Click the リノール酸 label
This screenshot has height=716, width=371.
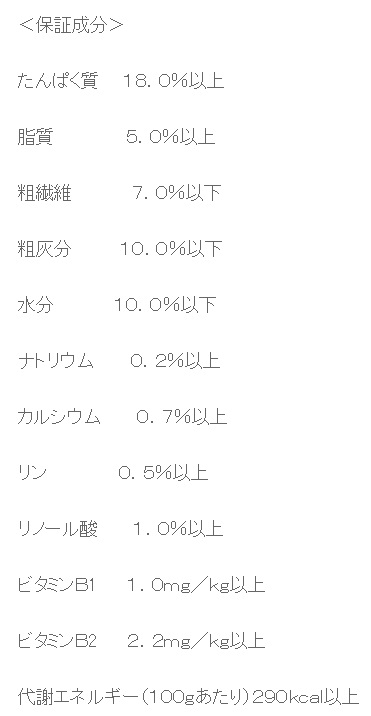[x=58, y=529]
